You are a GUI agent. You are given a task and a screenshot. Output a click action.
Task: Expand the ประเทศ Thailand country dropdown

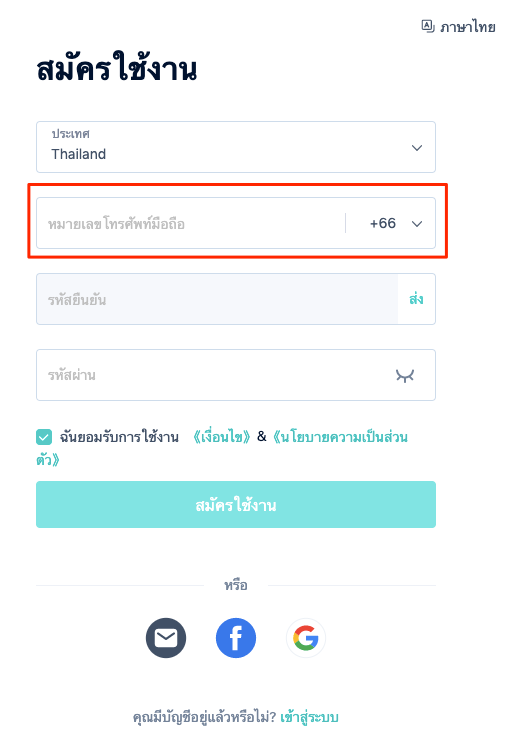pyautogui.click(x=236, y=147)
